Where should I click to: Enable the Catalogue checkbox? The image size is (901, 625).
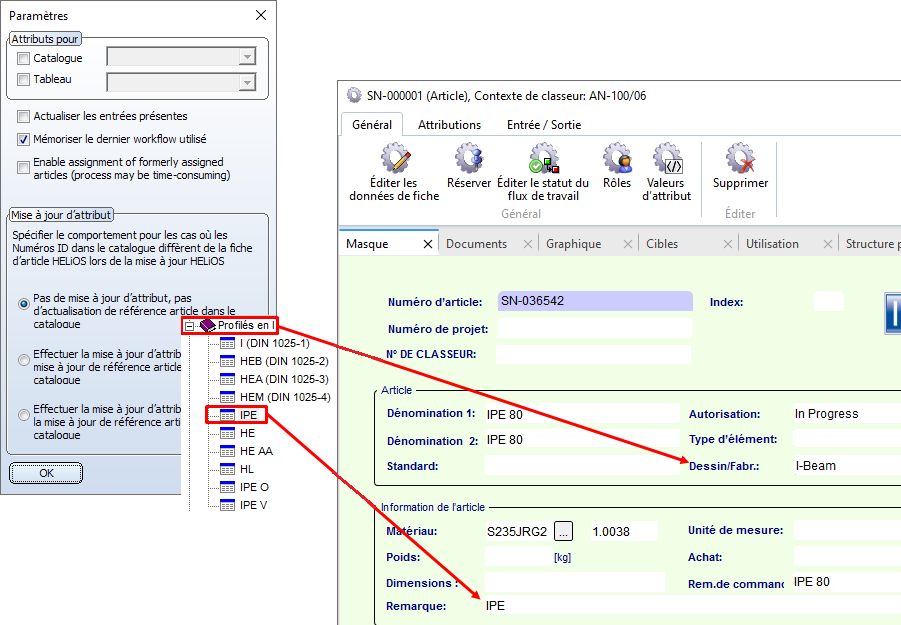point(24,58)
